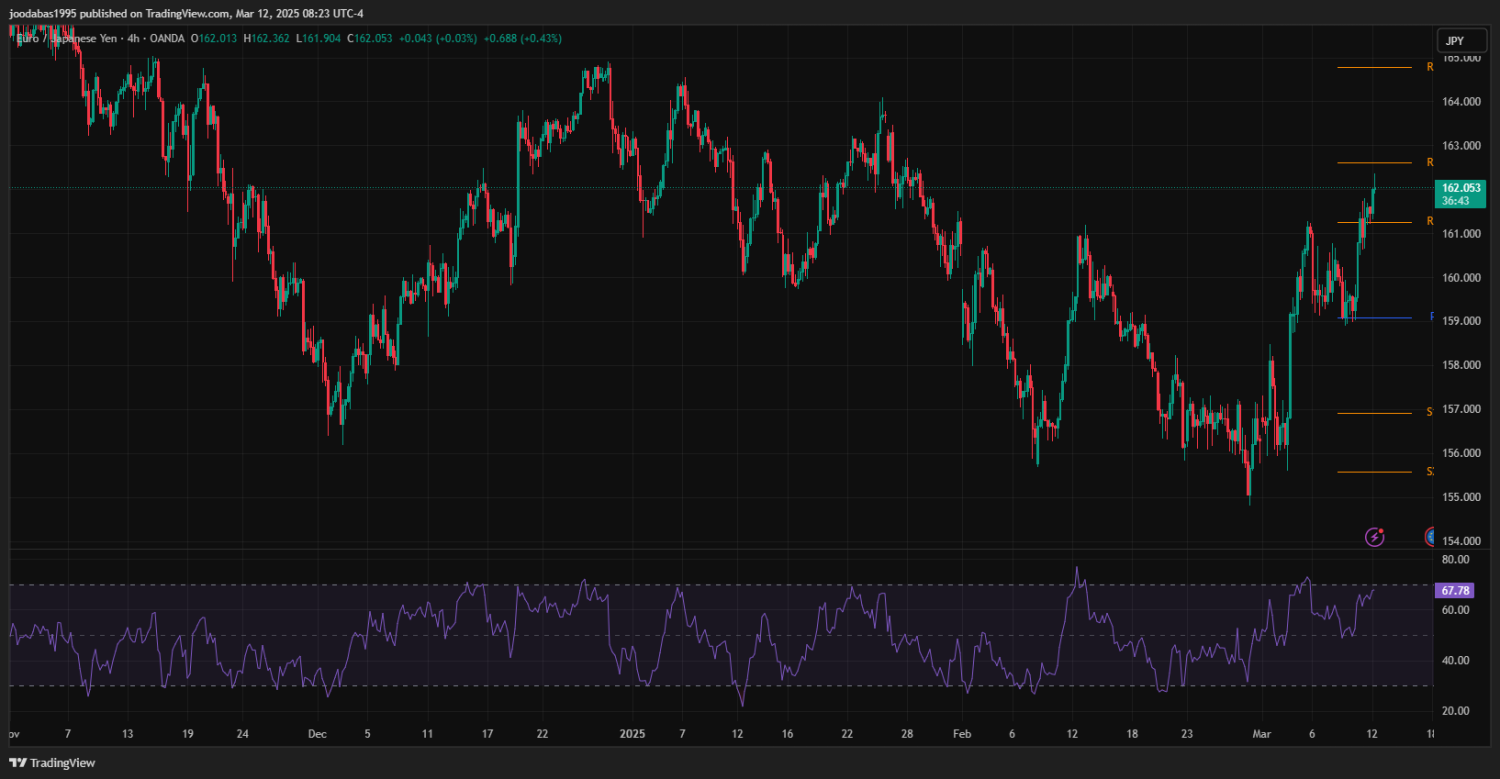Click the 19 date label on time axis
Viewport: 1500px width, 779px height.
point(187,734)
